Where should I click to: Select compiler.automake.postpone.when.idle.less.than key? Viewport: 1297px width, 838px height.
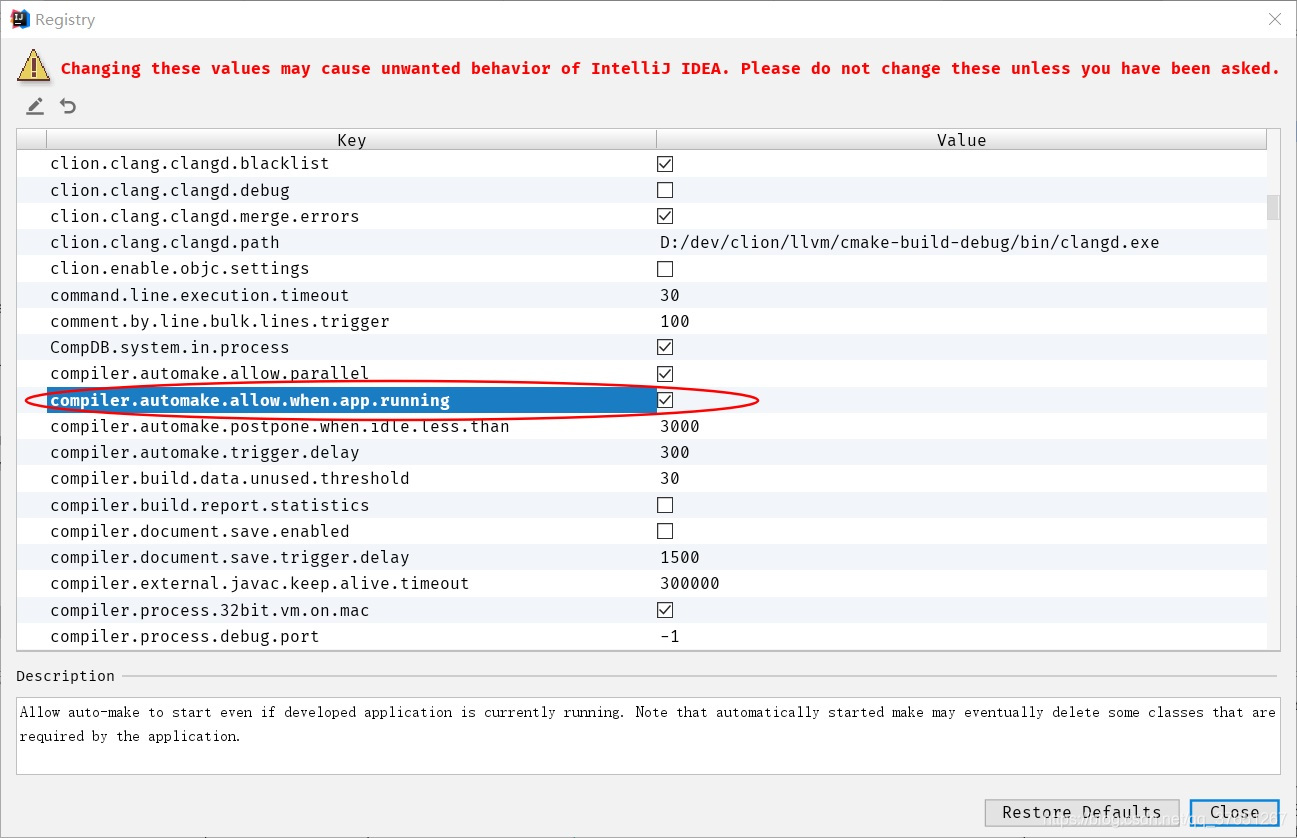[280, 426]
